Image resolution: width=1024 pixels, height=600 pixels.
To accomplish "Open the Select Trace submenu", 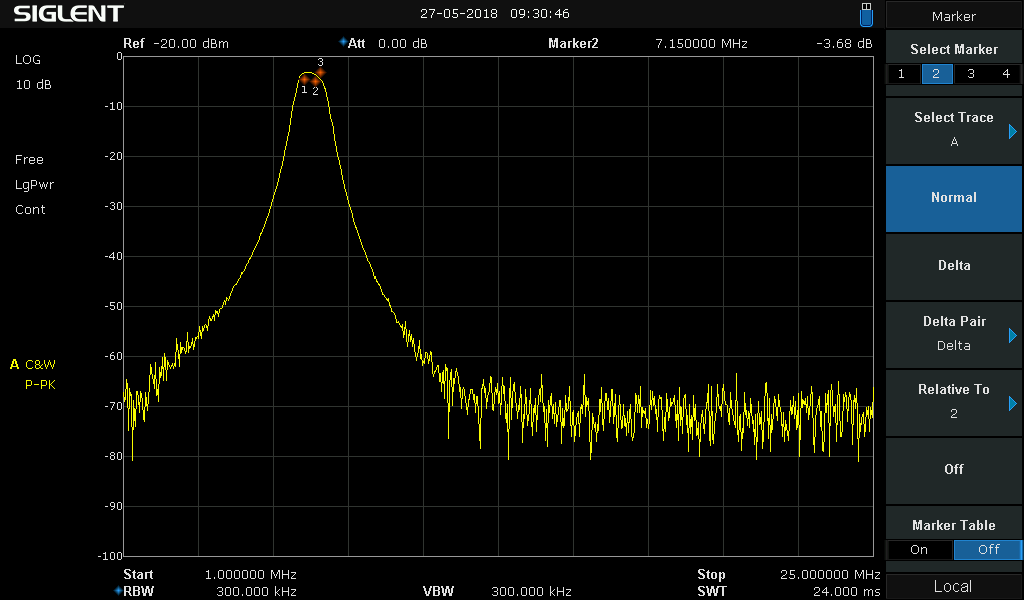I will [953, 130].
